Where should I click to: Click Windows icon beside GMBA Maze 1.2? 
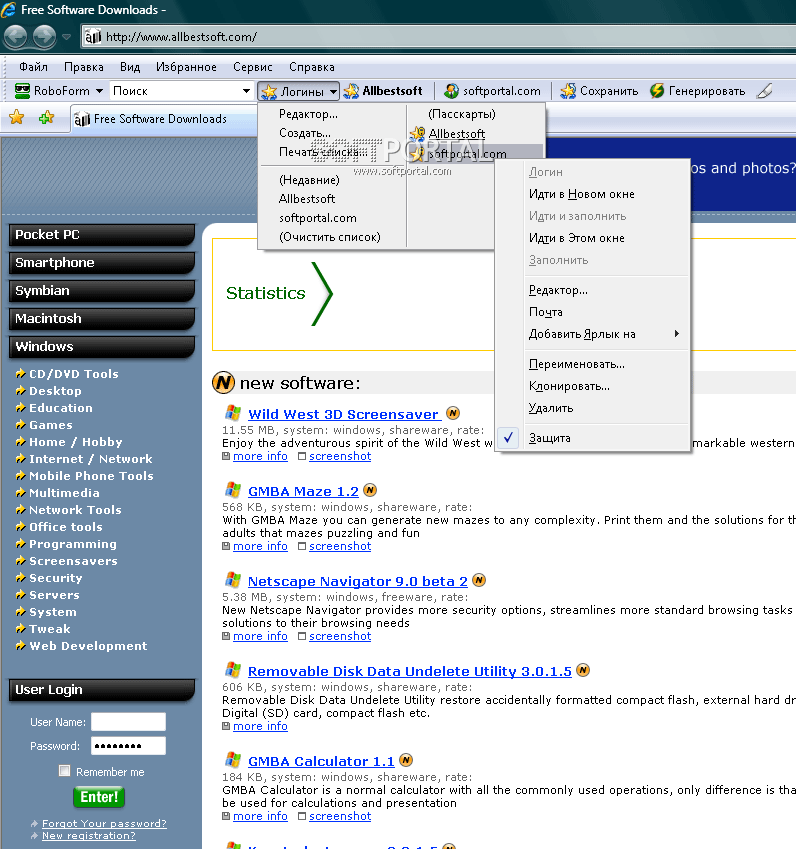[233, 491]
